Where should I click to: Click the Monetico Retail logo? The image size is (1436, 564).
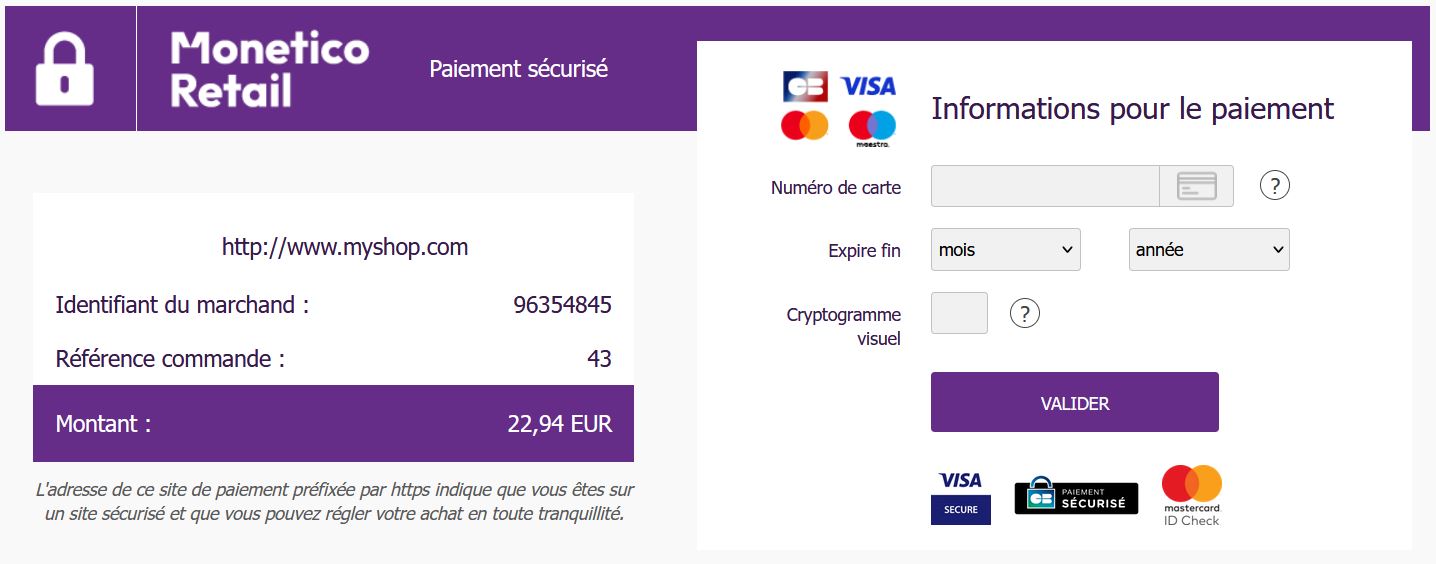pyautogui.click(x=270, y=69)
